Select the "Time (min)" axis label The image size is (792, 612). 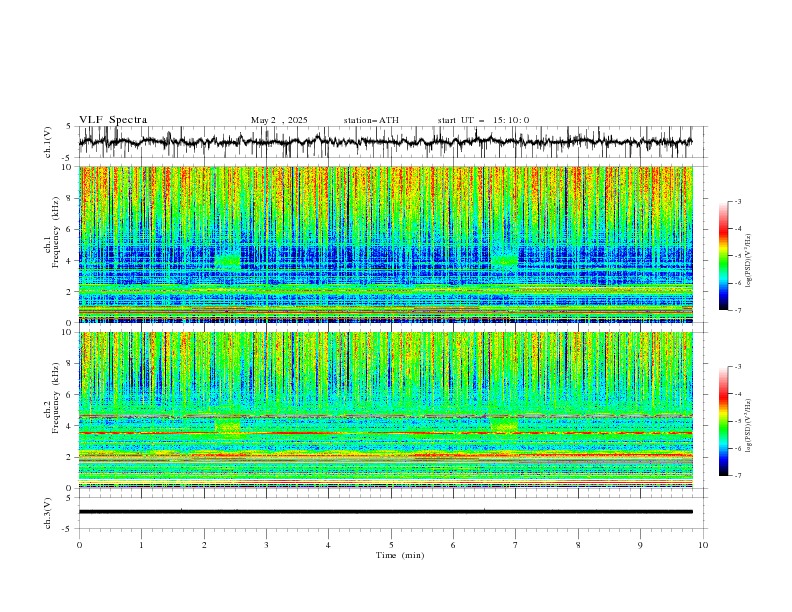400,555
